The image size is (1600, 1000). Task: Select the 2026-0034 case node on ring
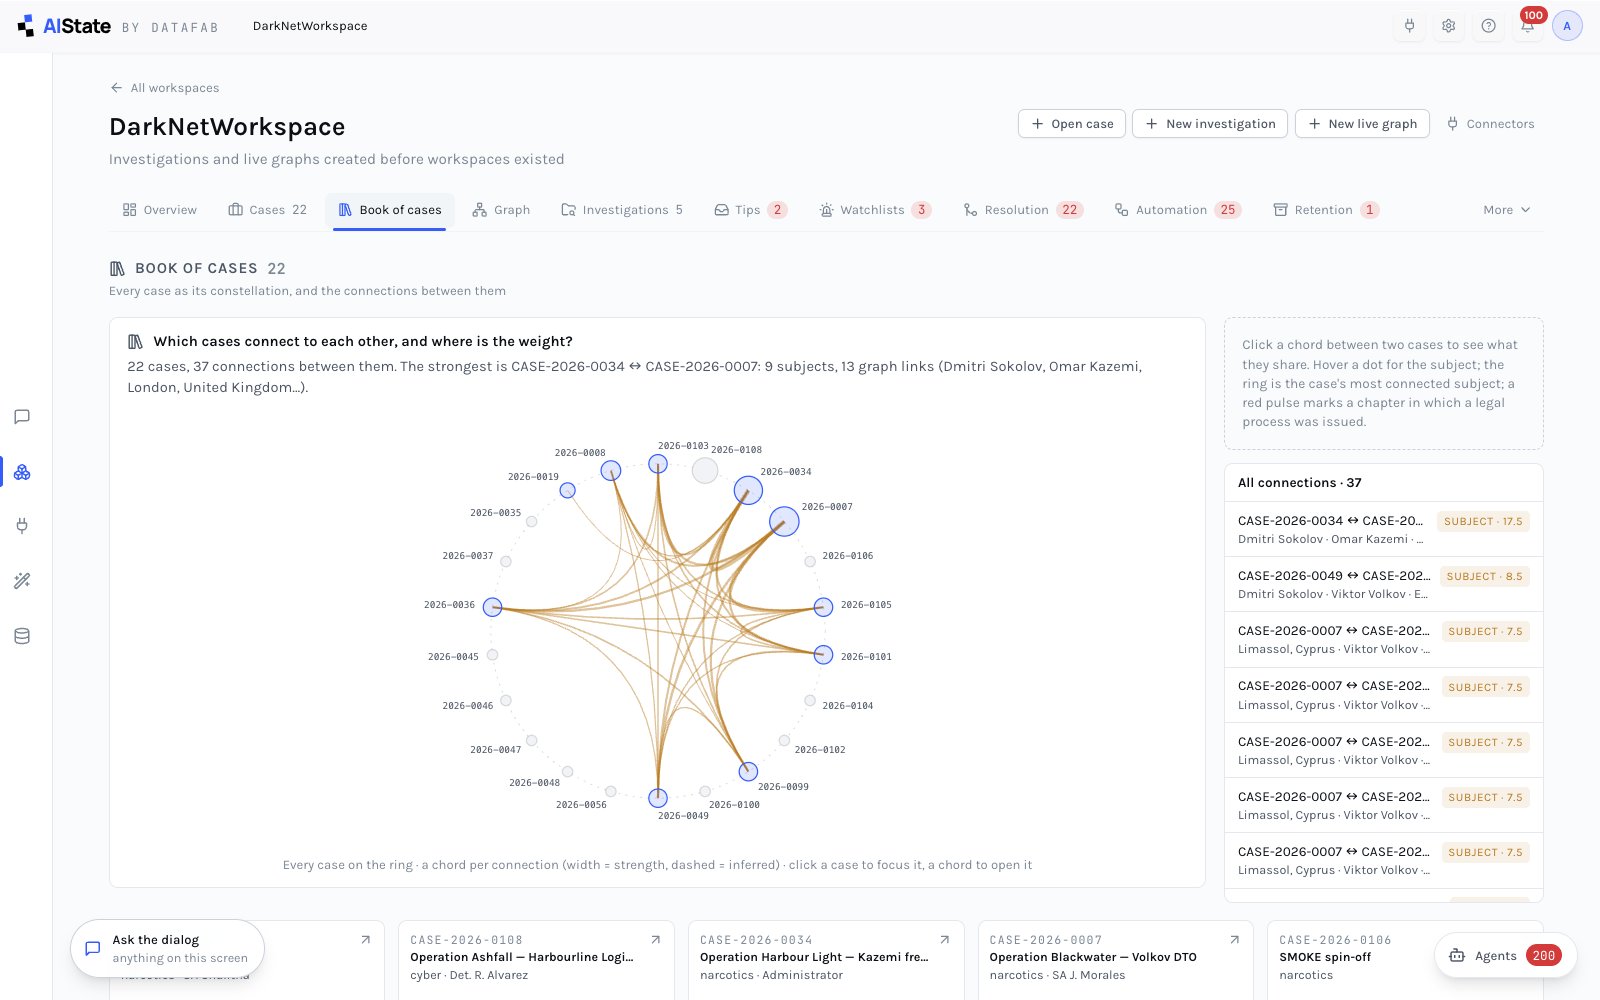coord(748,490)
